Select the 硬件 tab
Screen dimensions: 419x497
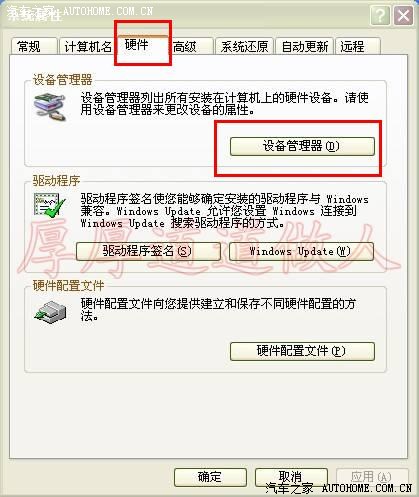[x=143, y=44]
